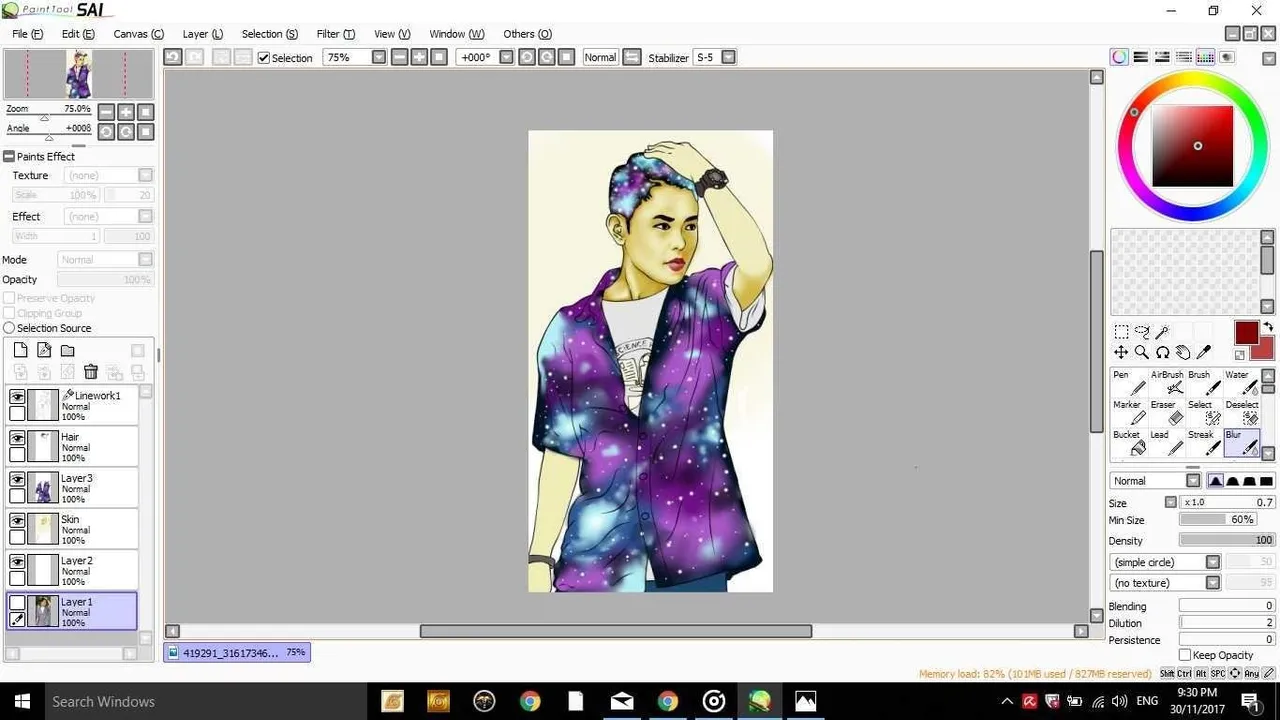The height and width of the screenshot is (720, 1280).
Task: Open the Texture dropdown in Paints Effect
Action: tap(145, 175)
